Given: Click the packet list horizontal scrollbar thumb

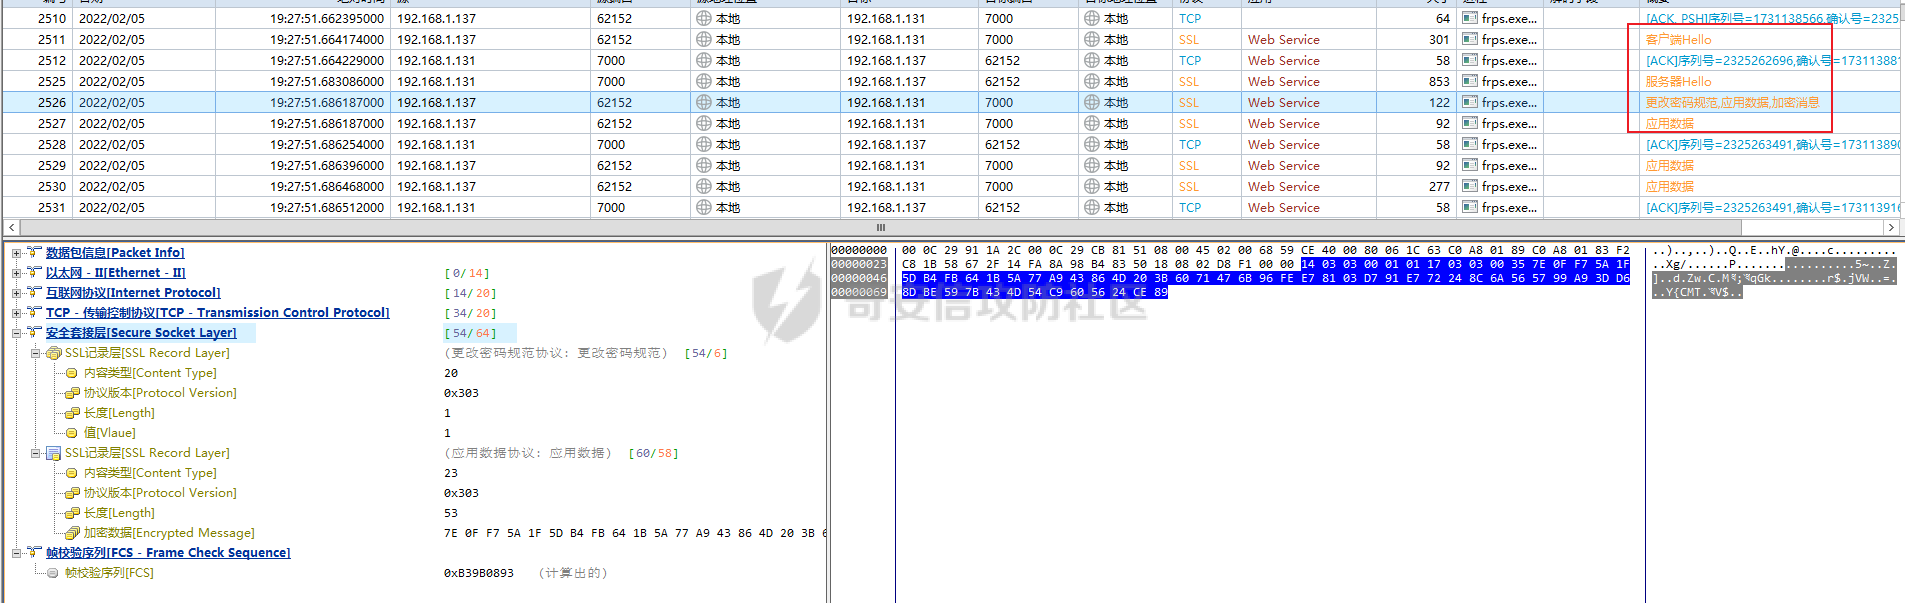Looking at the screenshot, I should [880, 228].
